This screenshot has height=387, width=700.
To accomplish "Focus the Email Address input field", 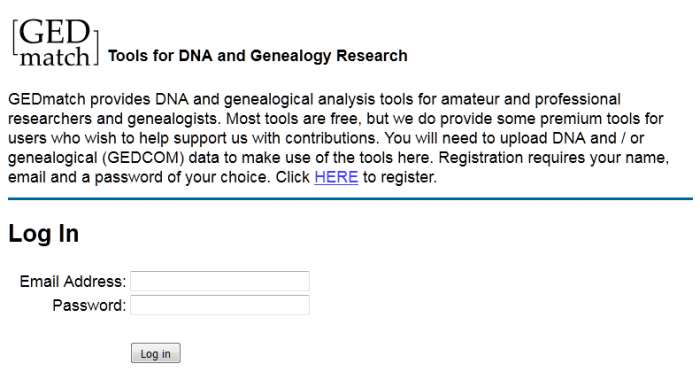I will point(220,281).
